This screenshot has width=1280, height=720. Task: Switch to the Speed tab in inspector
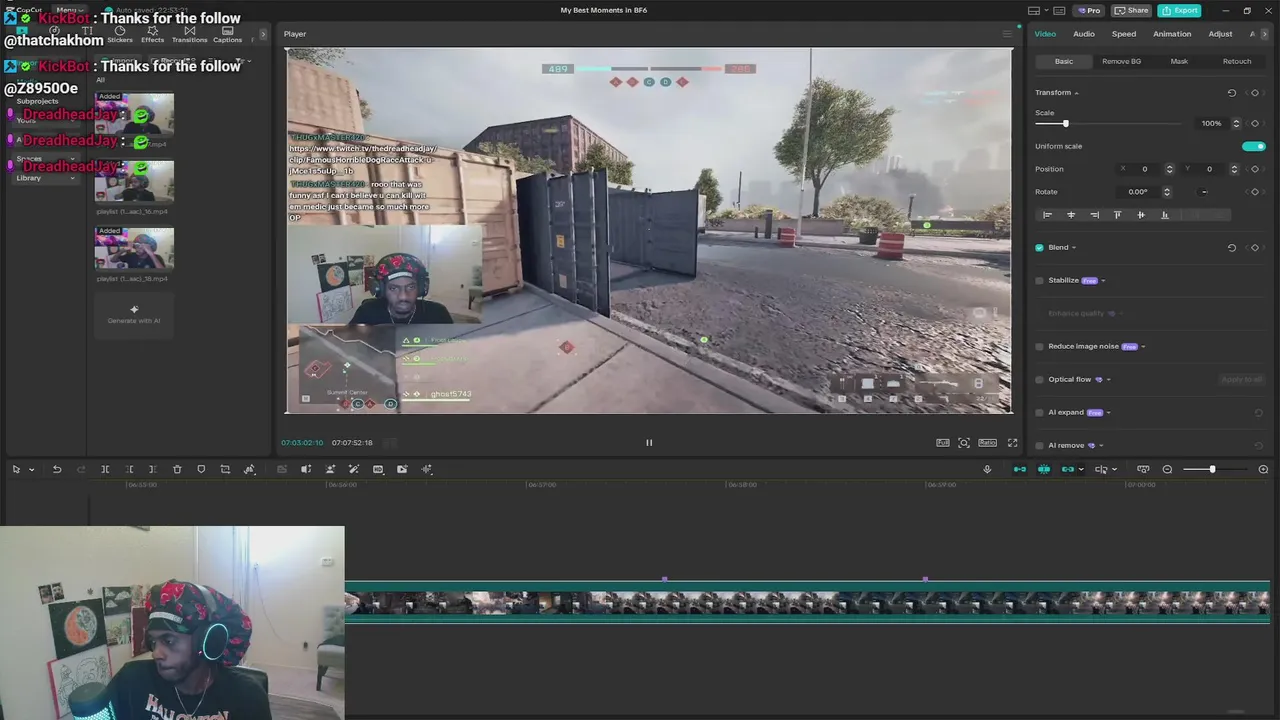coord(1124,34)
